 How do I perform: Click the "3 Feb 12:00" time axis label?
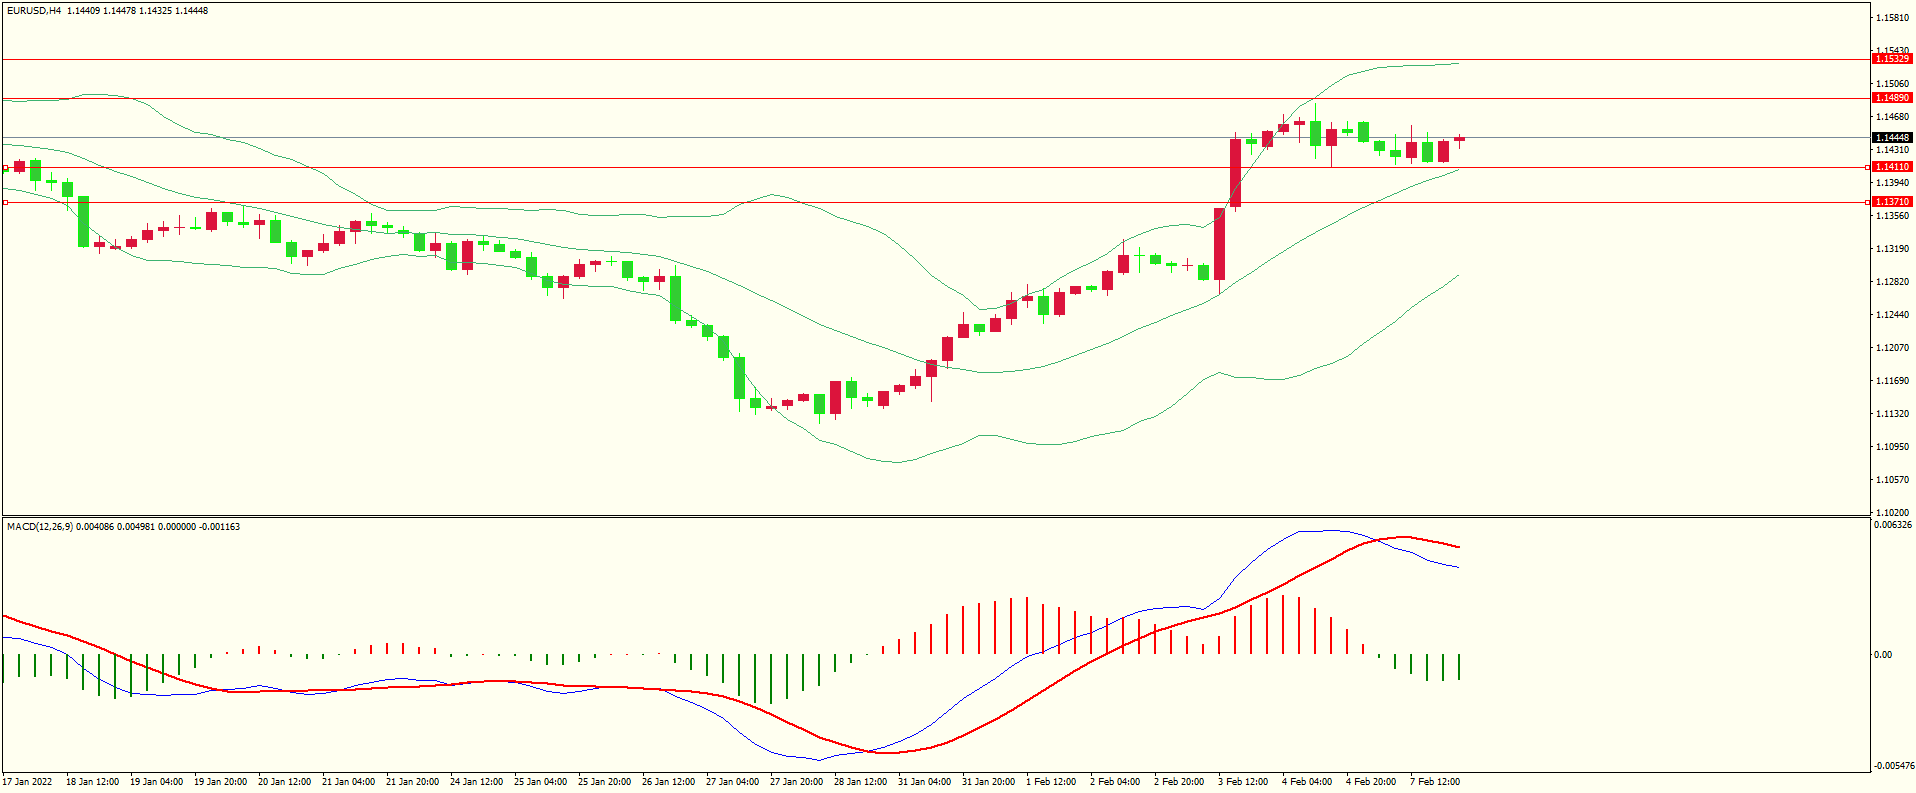coord(1243,782)
